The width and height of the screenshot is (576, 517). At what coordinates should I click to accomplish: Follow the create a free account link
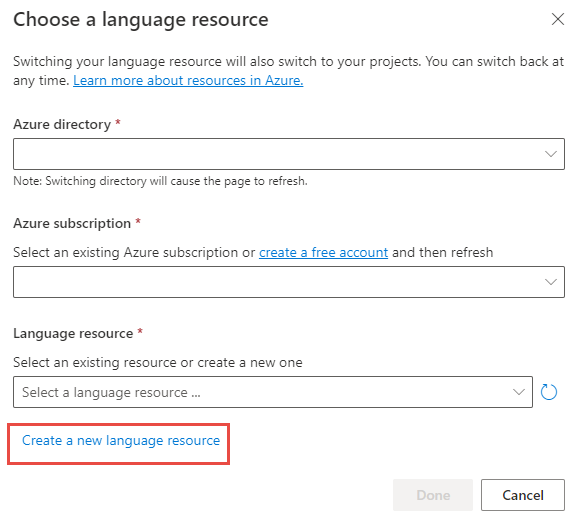(323, 252)
